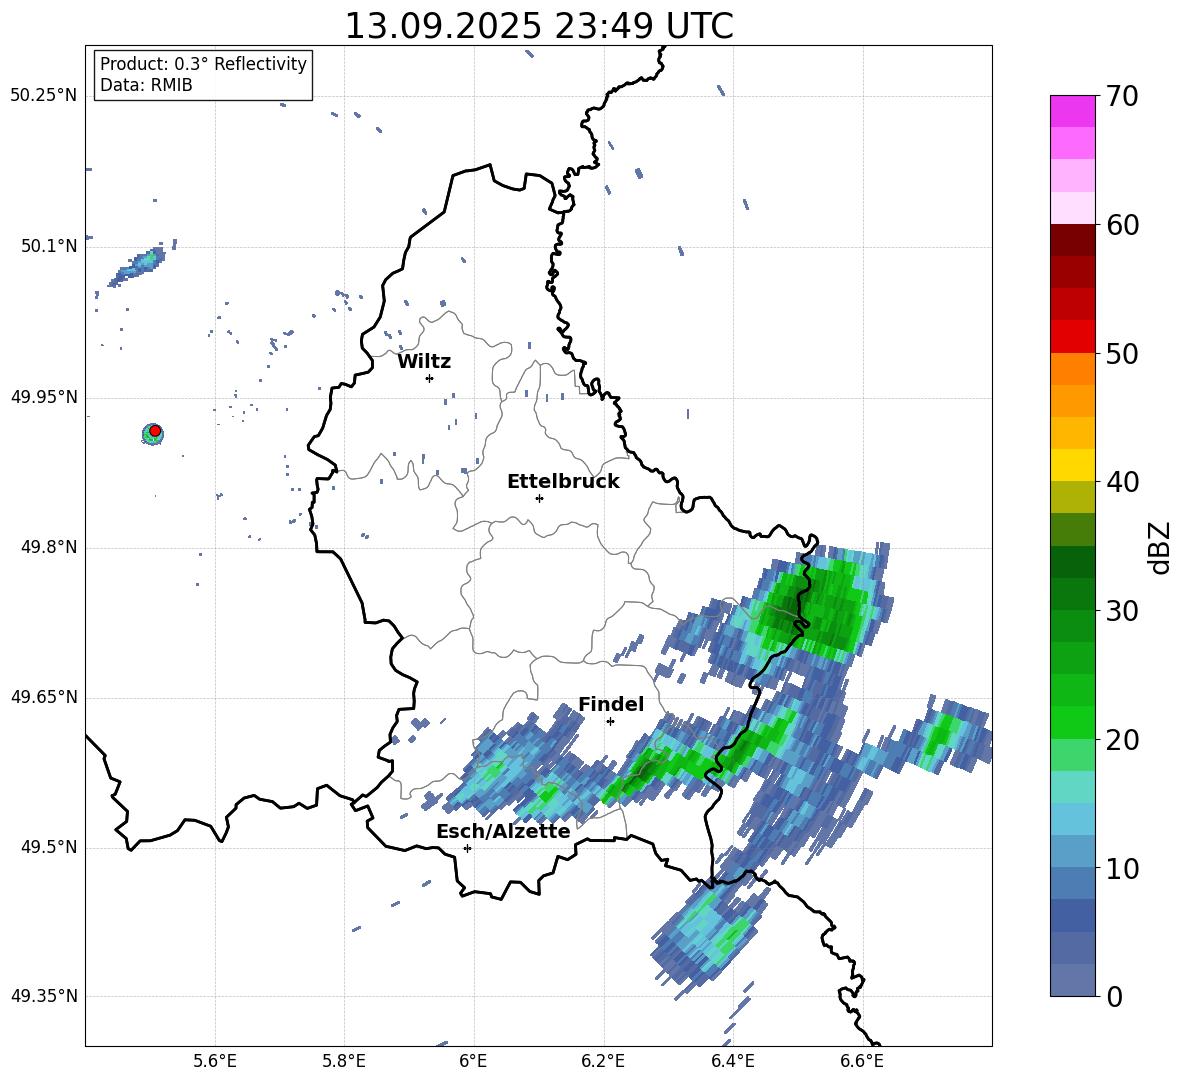Click the 'Data: RMIB' label

tap(146, 85)
